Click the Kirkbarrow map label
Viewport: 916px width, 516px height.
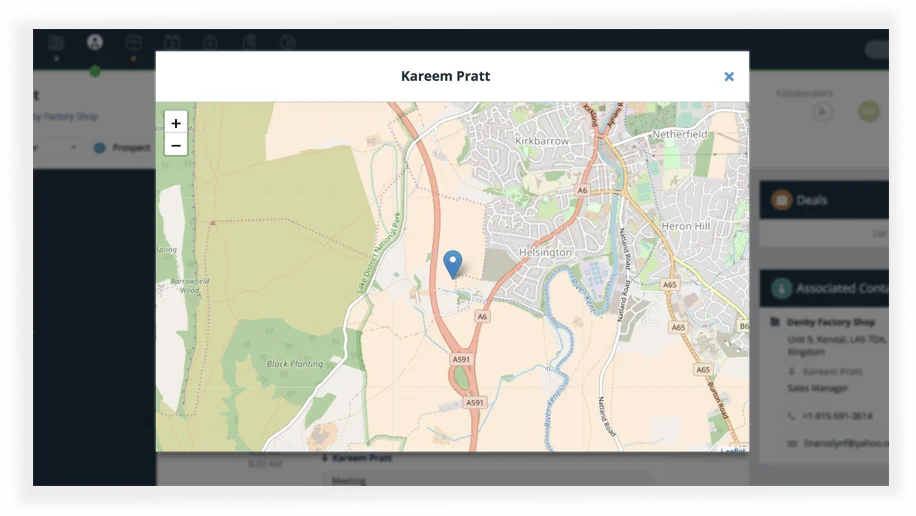[x=542, y=141]
